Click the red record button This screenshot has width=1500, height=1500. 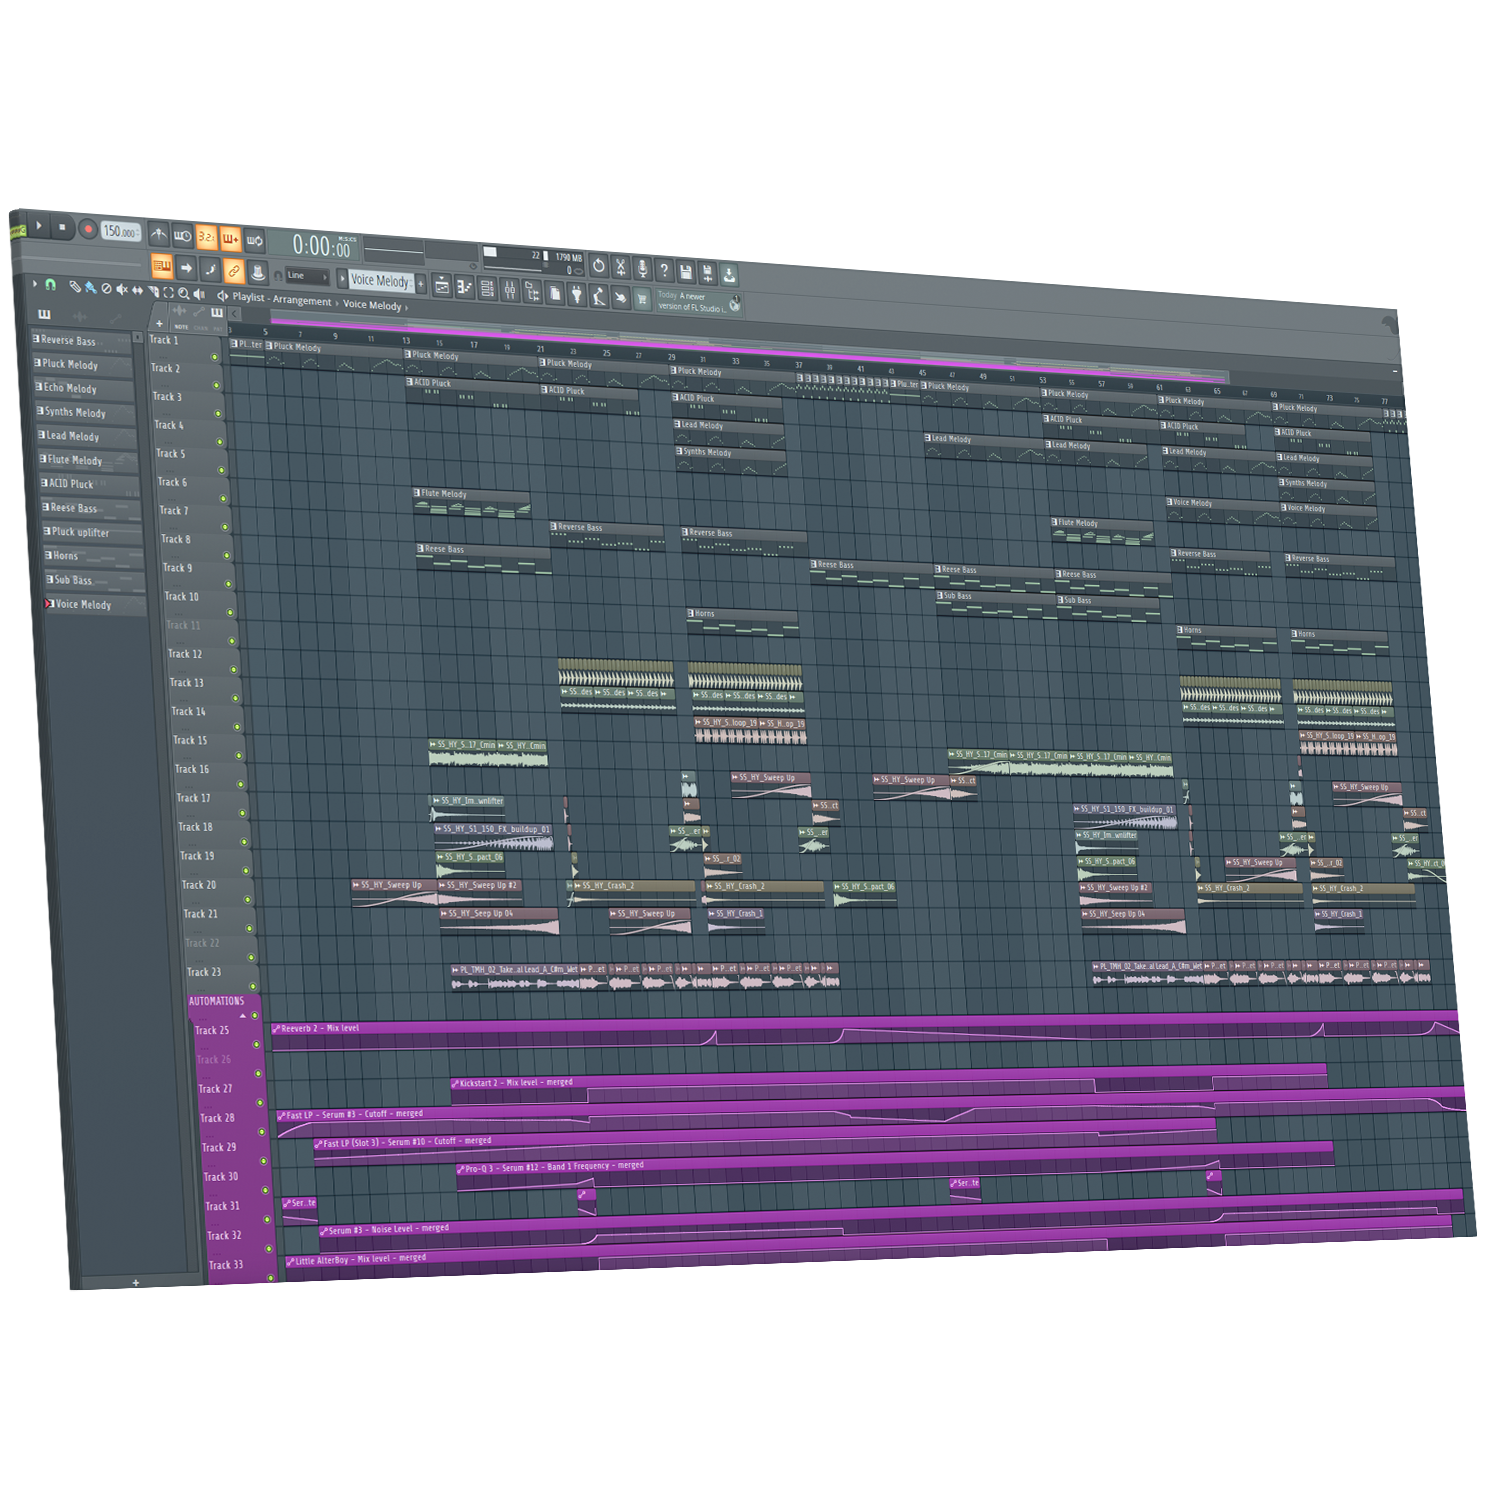coord(88,229)
